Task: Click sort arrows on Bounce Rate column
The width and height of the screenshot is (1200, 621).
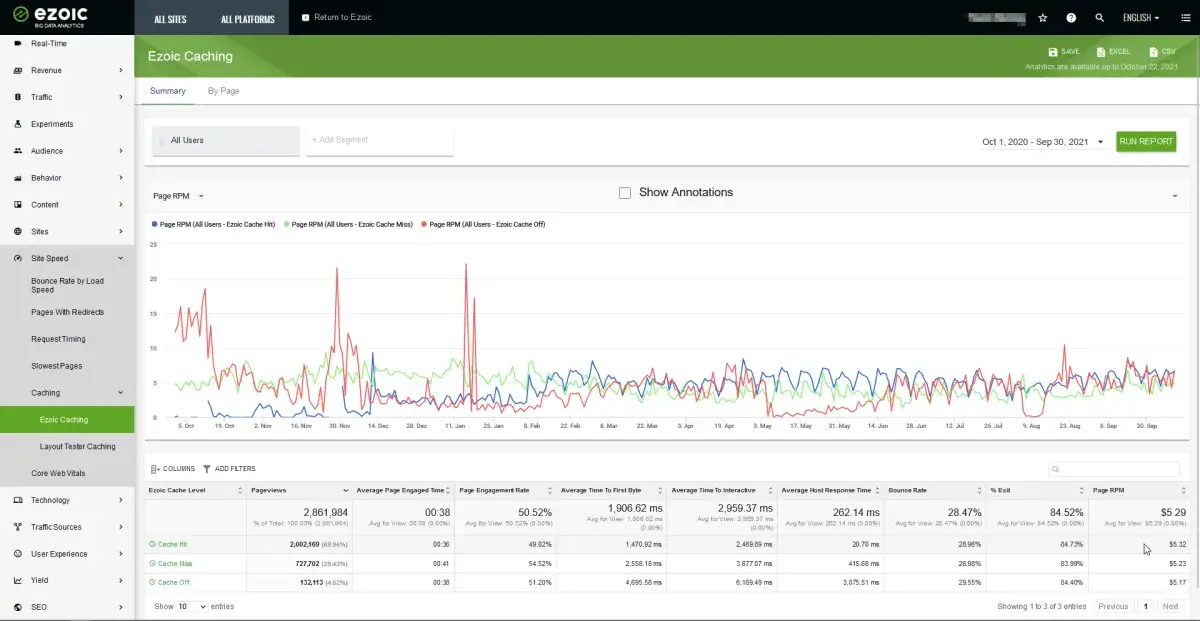Action: (x=978, y=491)
